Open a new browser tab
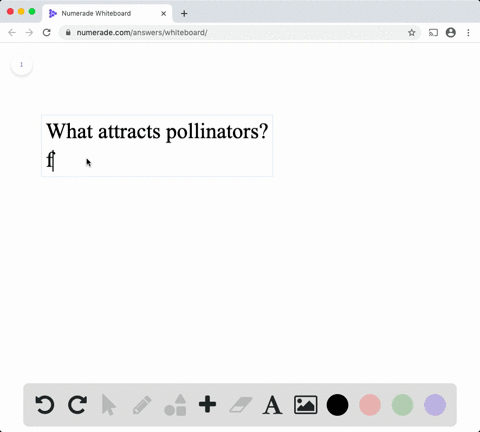 point(184,13)
